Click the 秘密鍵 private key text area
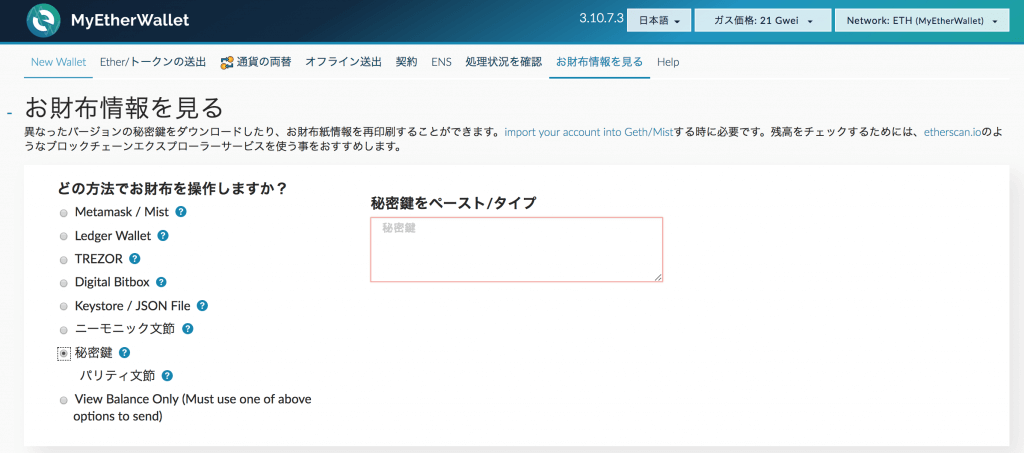The width and height of the screenshot is (1024, 453). pos(517,249)
